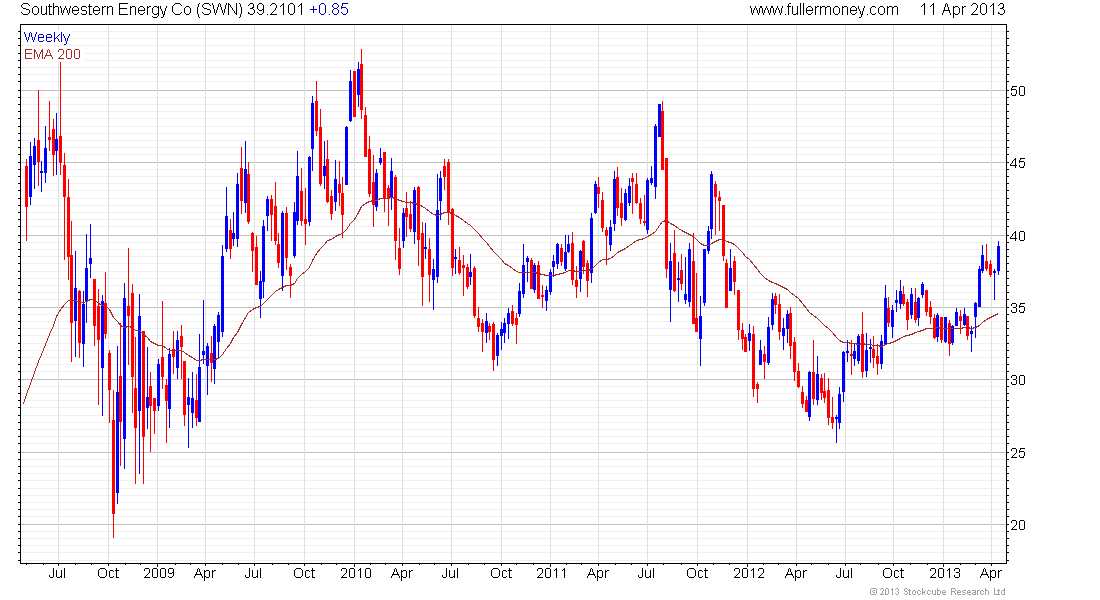Click the Stockcube Research Ltd copyright notice
This screenshot has height=600, width=1100.
pyautogui.click(x=937, y=592)
